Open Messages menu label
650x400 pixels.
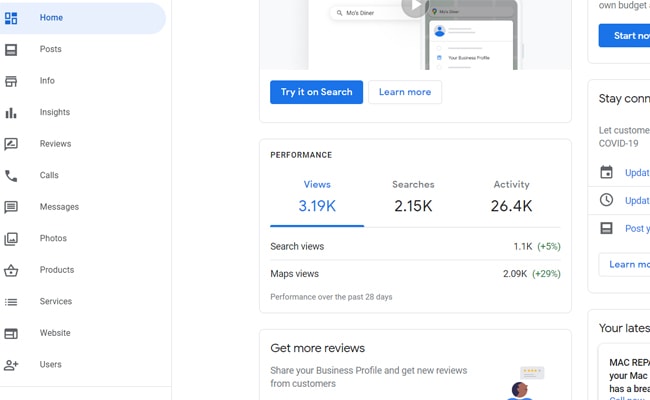(59, 207)
